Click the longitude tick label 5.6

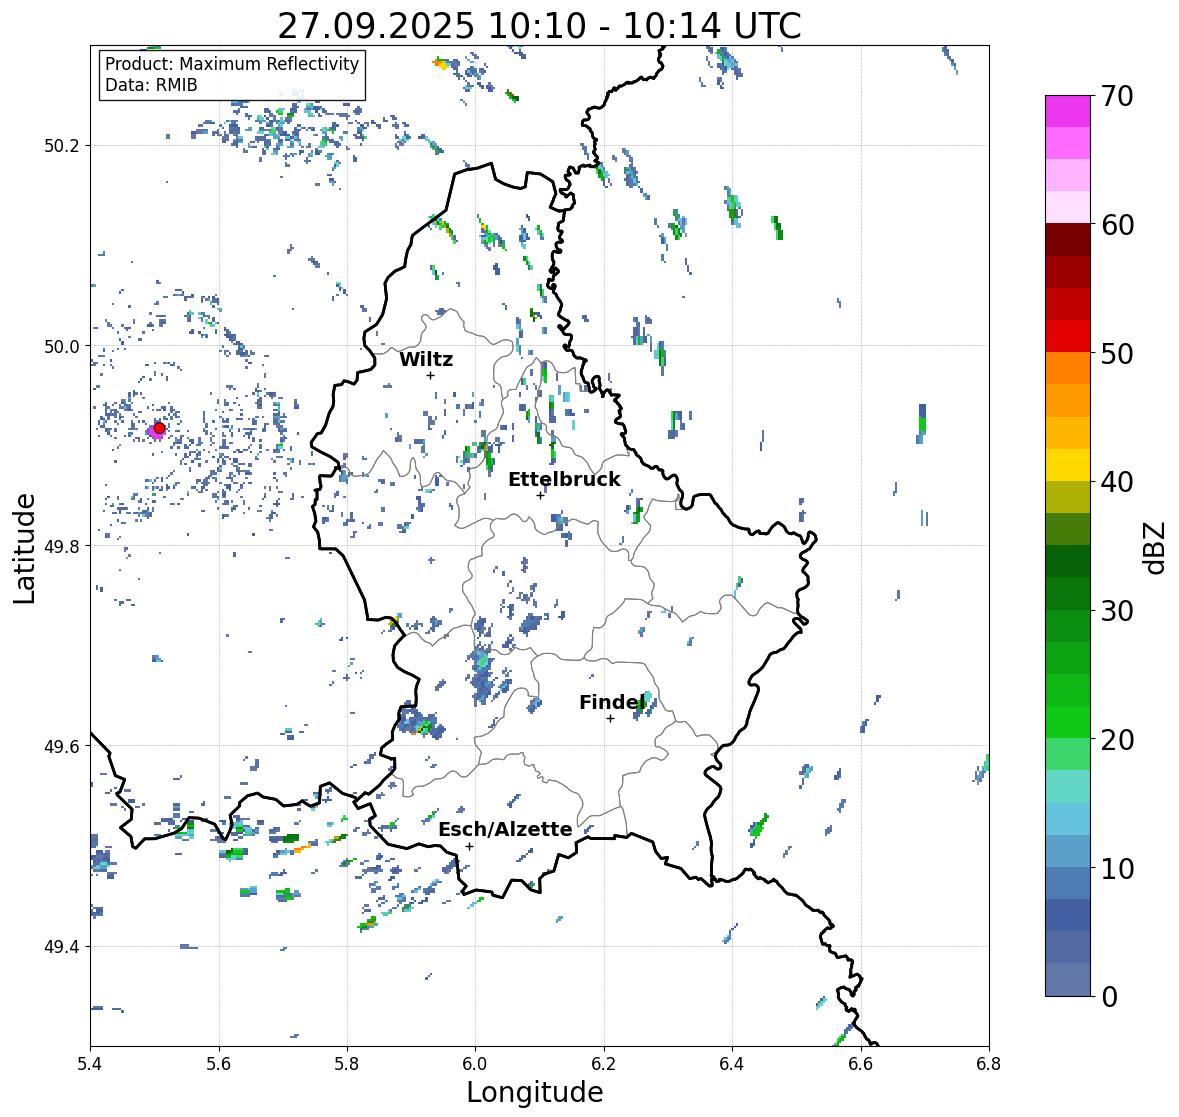point(219,1063)
